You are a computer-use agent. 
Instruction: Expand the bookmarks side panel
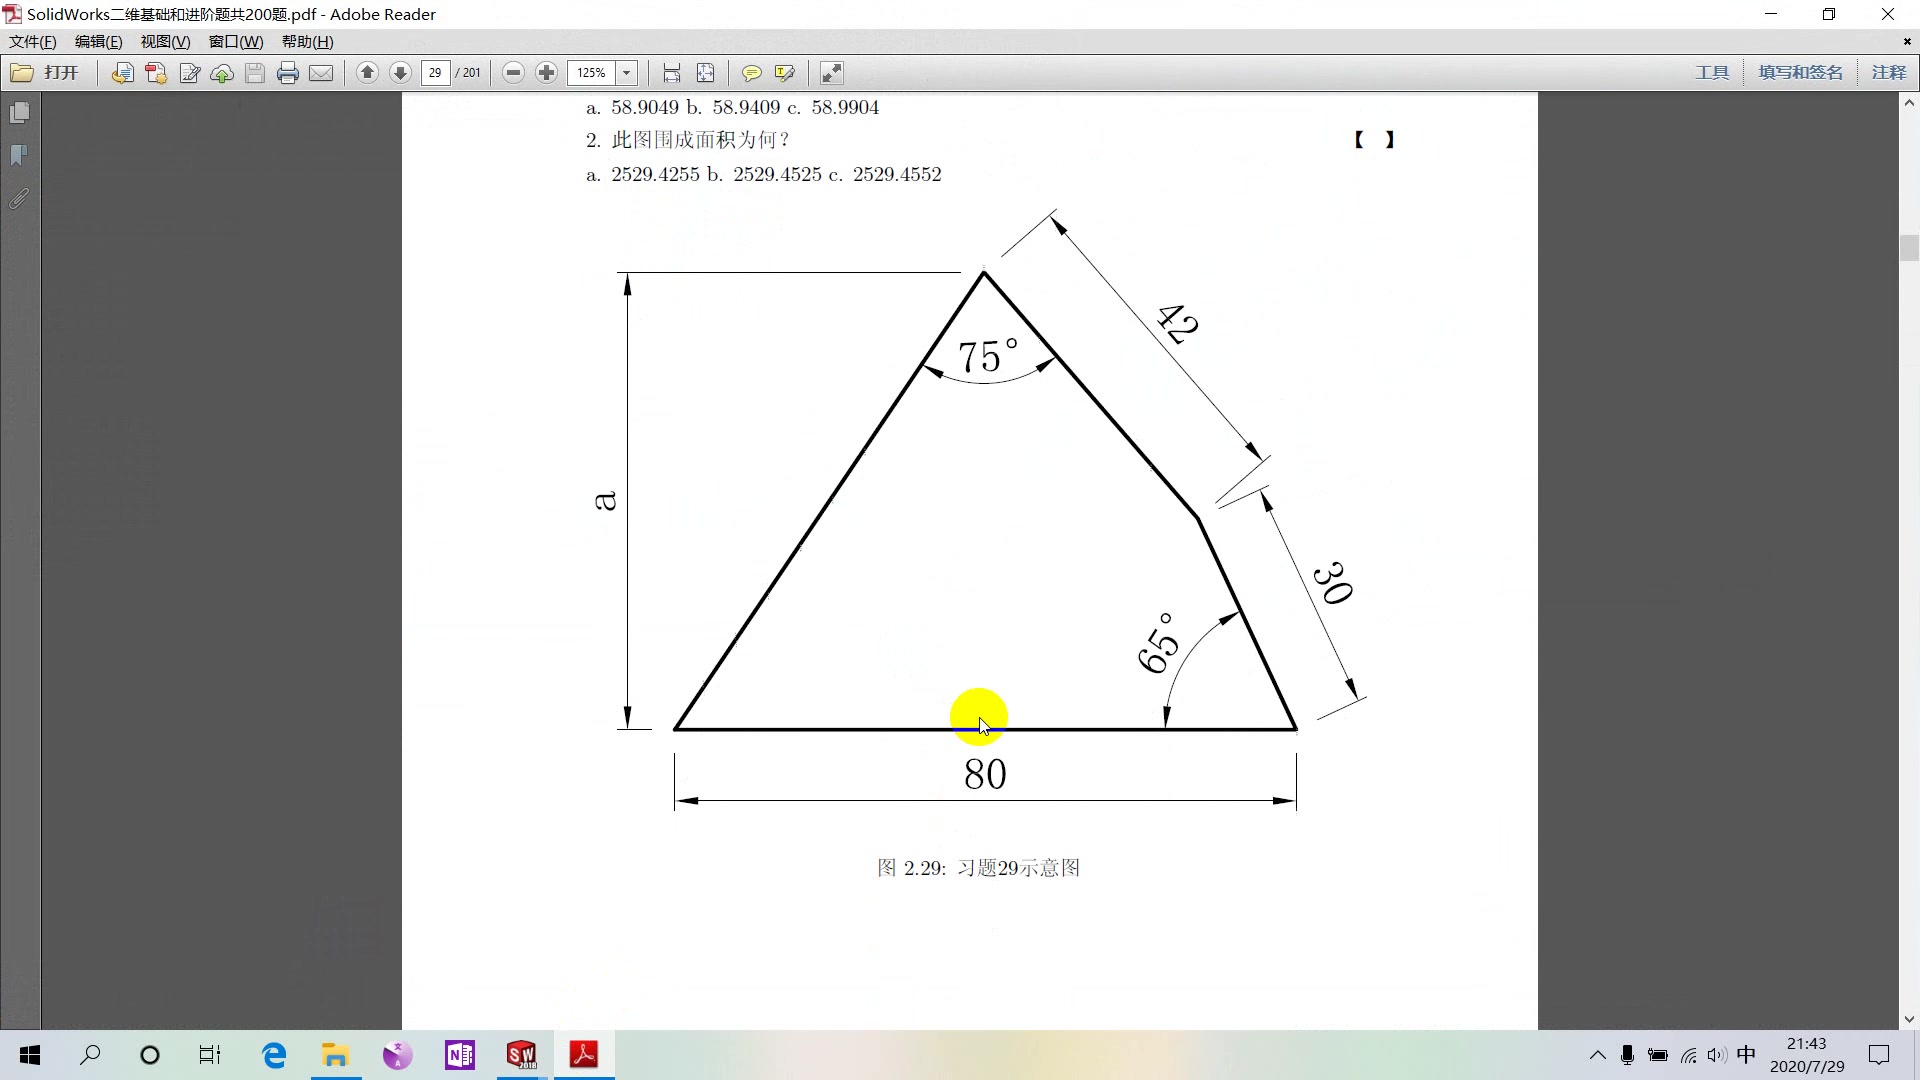pyautogui.click(x=19, y=155)
